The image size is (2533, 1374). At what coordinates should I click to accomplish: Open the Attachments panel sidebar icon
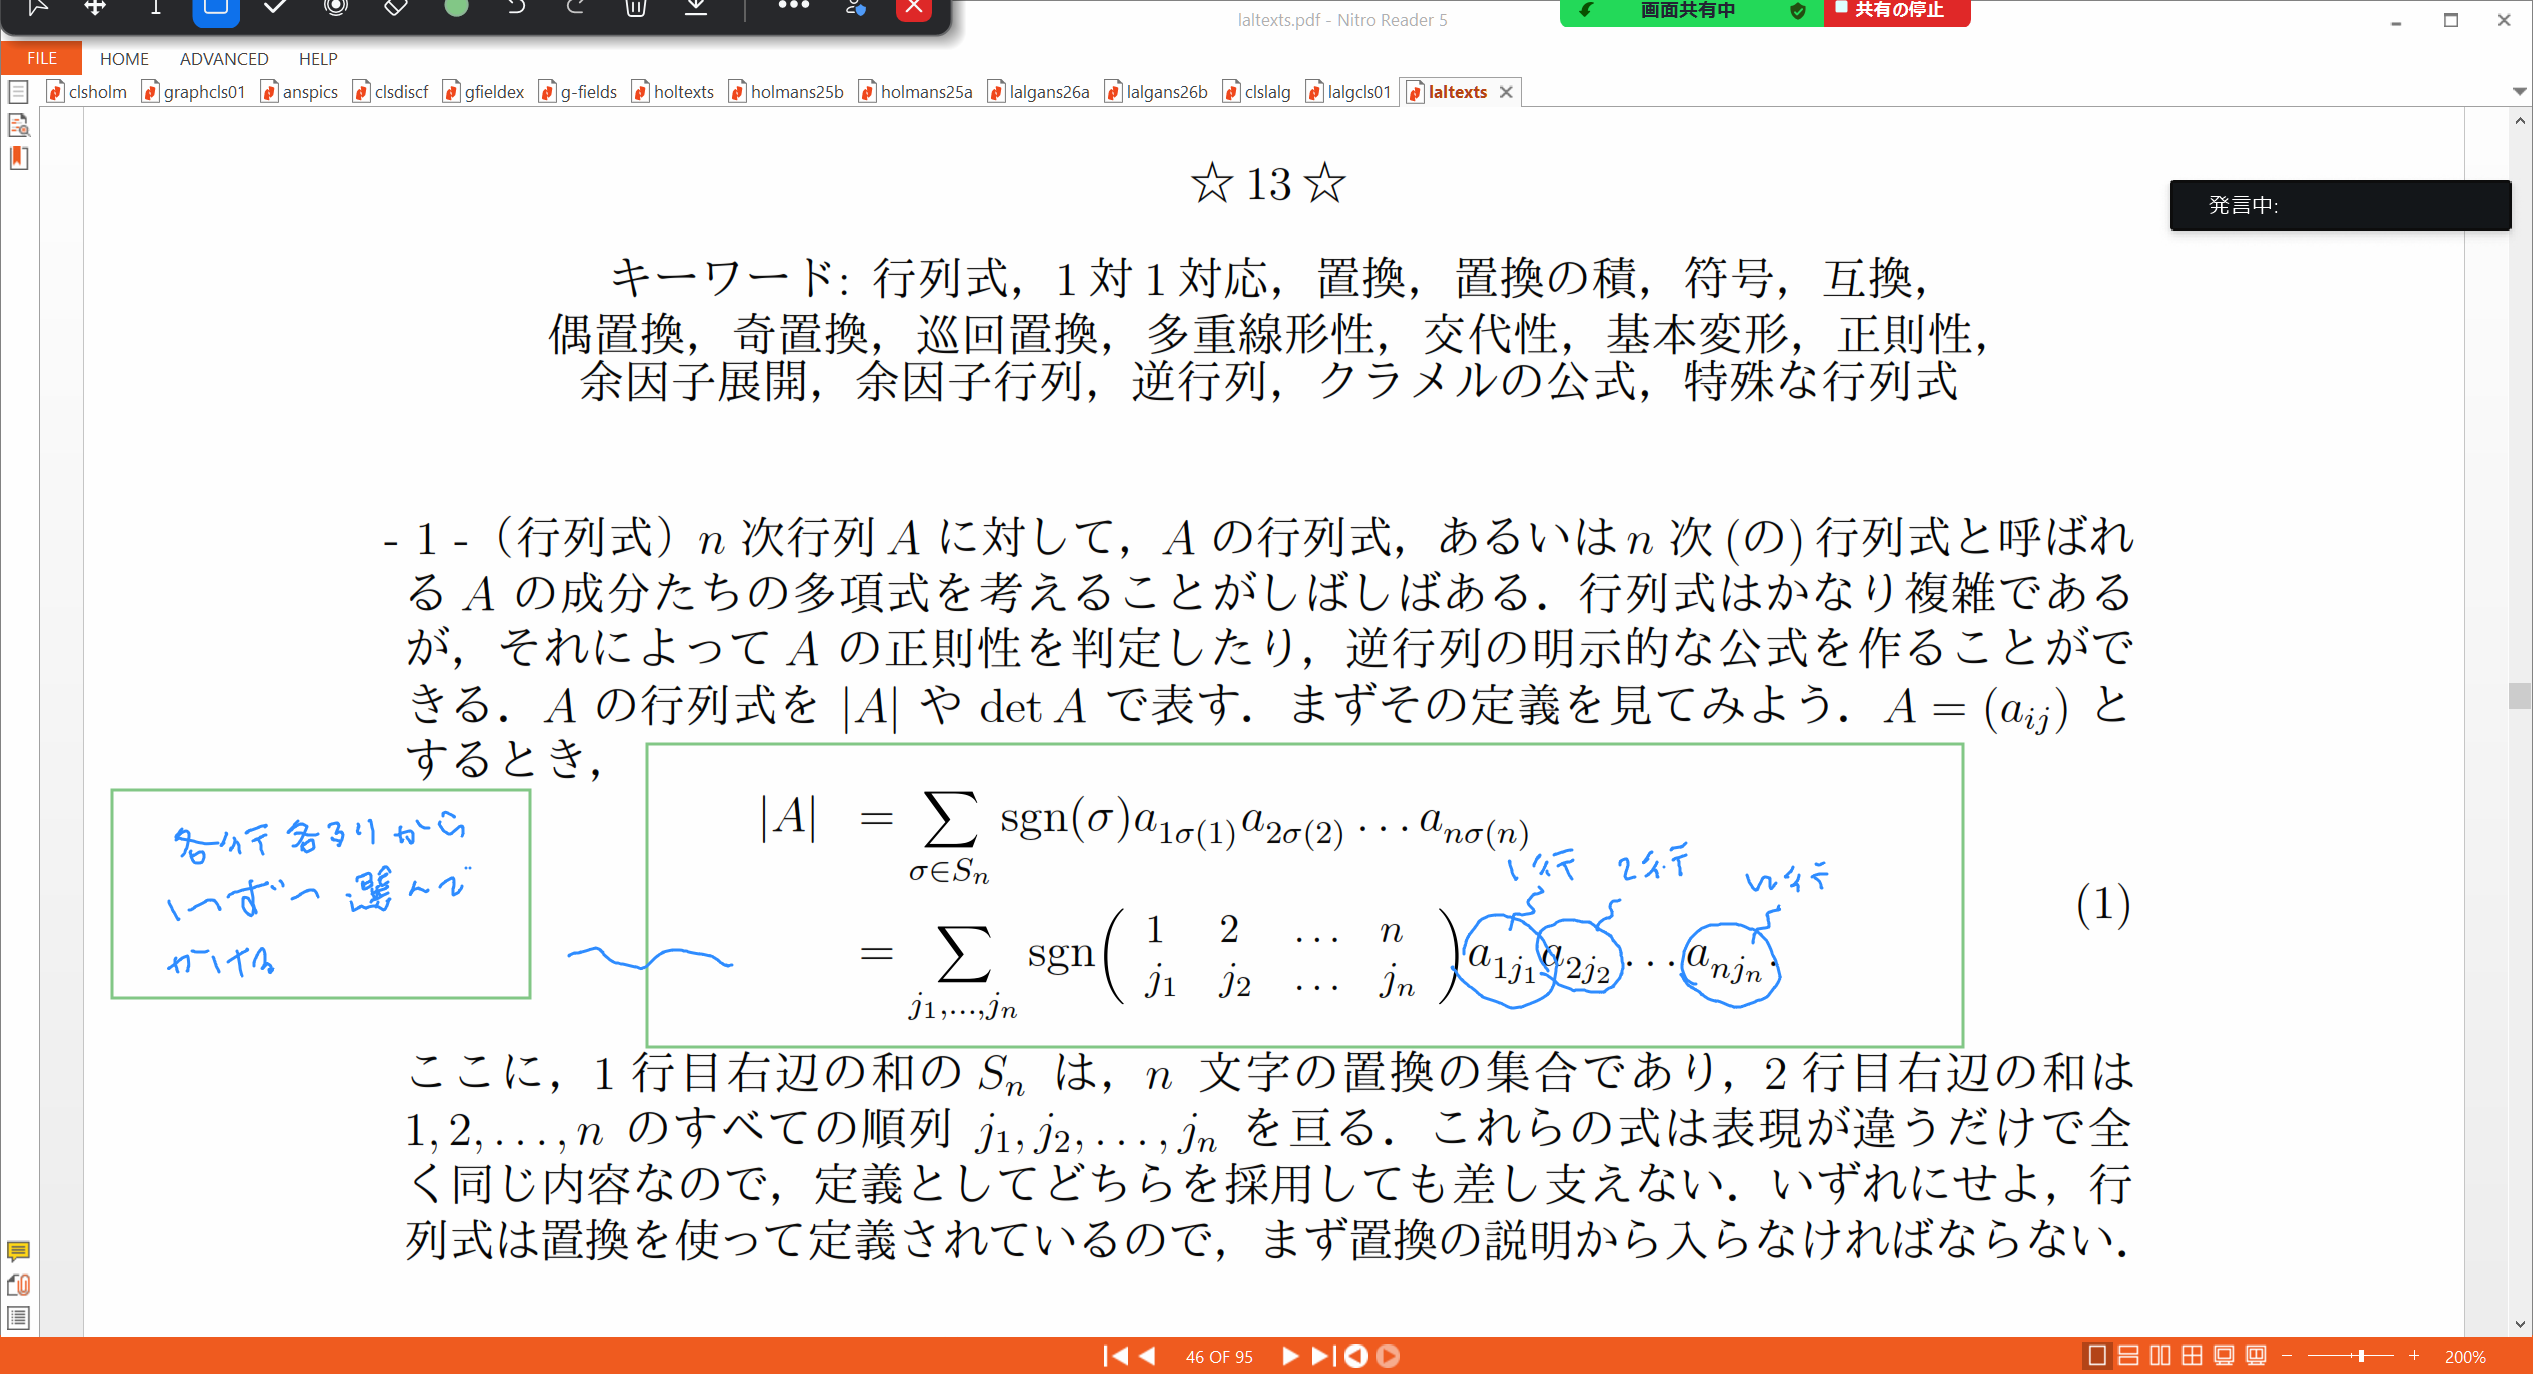18,1285
